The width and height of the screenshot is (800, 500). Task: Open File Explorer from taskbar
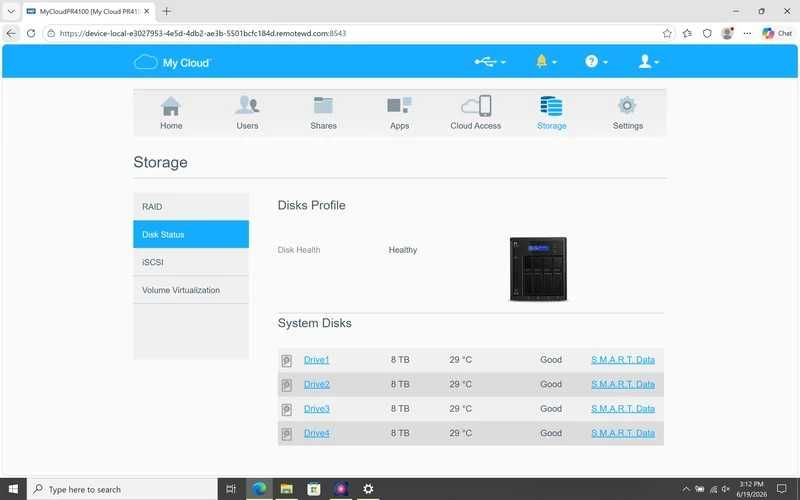[286, 489]
